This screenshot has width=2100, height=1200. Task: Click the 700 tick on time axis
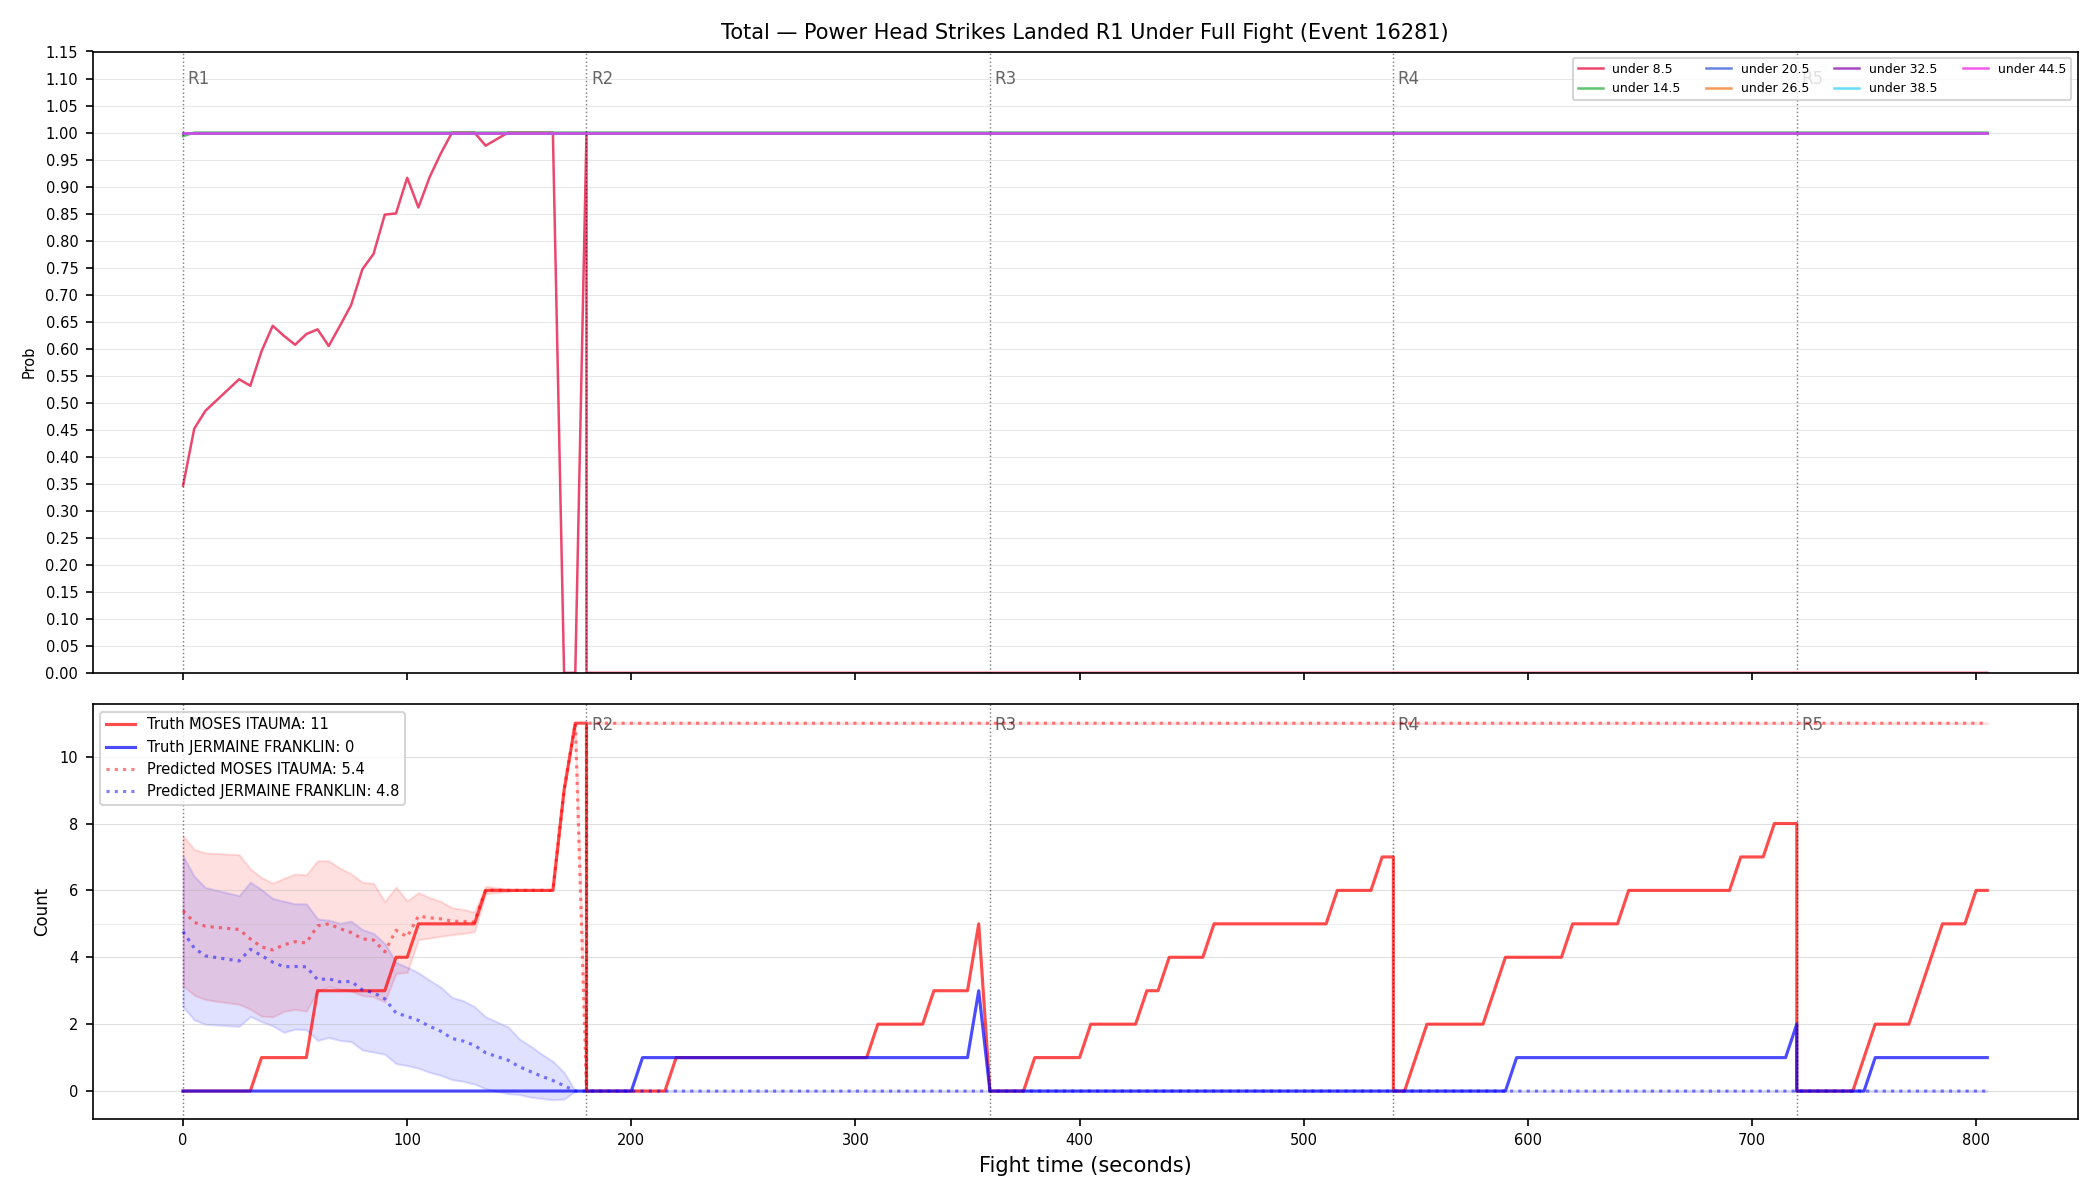(1752, 1138)
